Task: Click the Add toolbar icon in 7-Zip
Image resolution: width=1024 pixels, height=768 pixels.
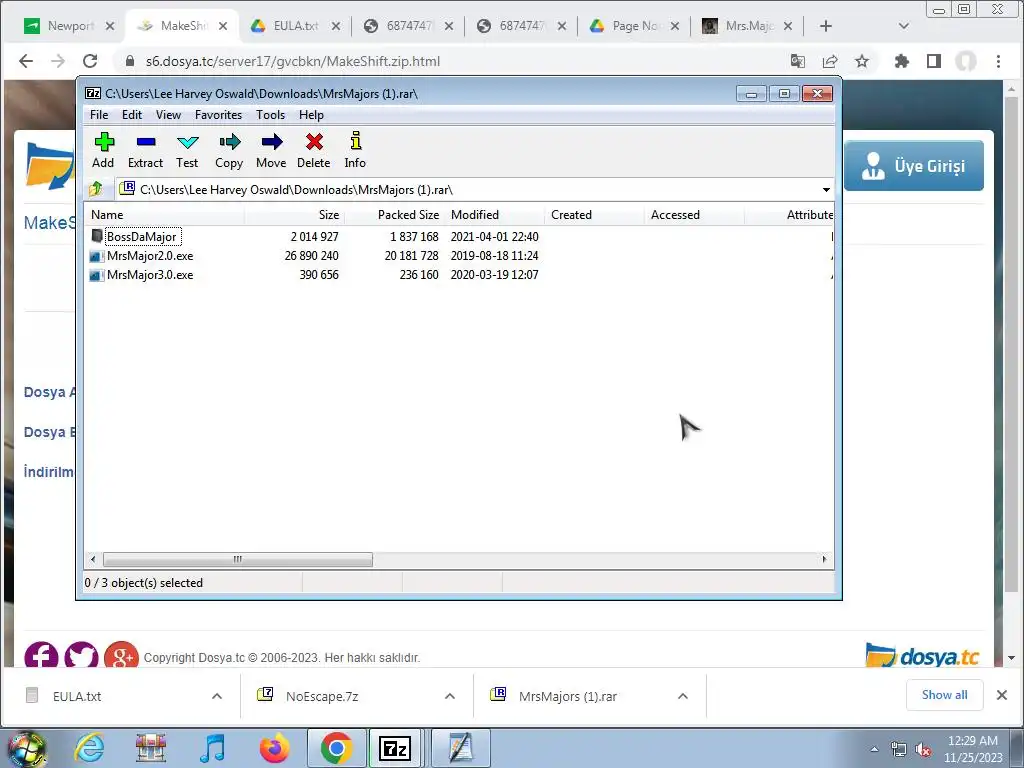Action: click(x=103, y=151)
